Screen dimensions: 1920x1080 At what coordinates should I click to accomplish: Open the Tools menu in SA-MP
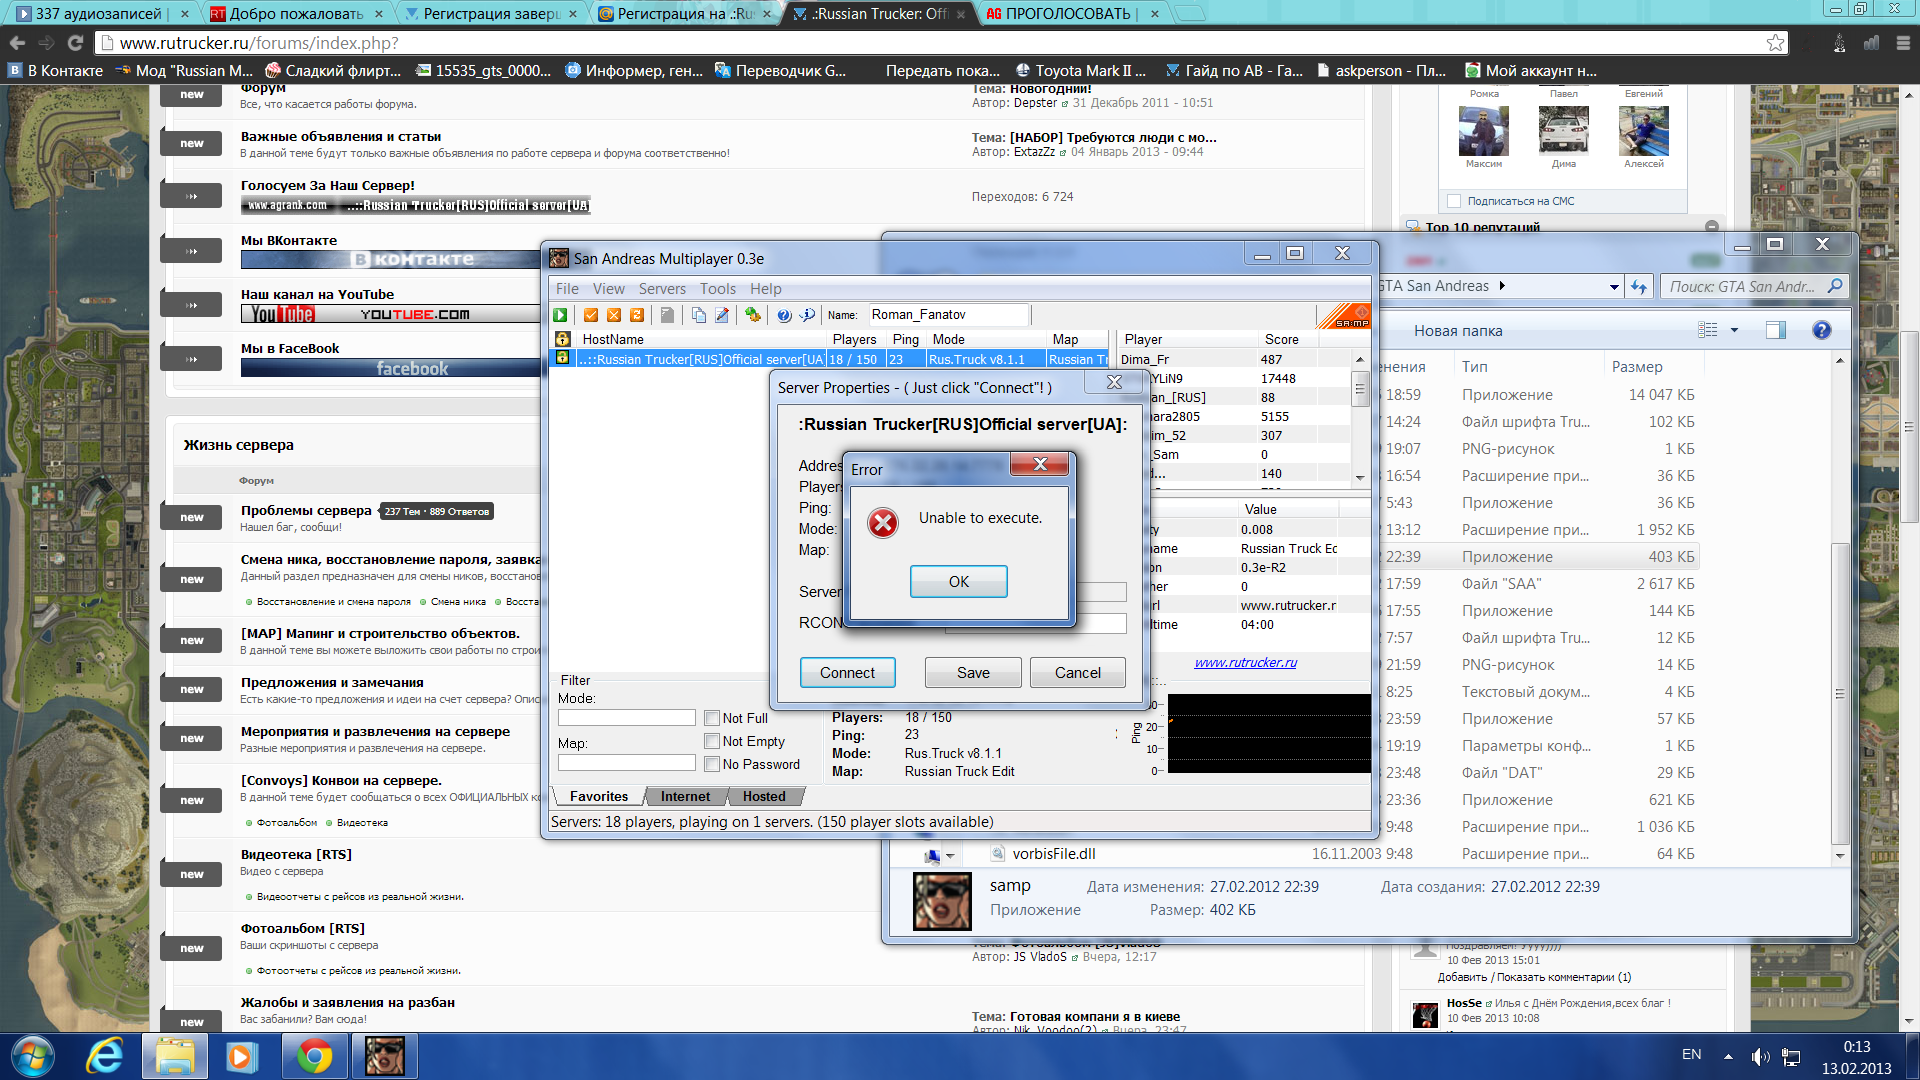(x=718, y=289)
